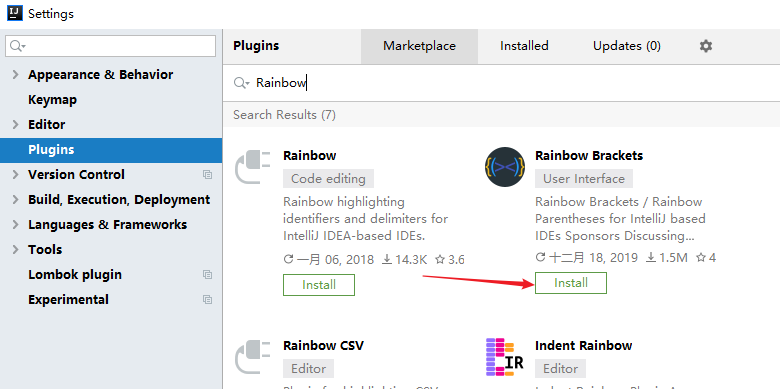780x389 pixels.
Task: Click the Editor tag under Rainbow CSV
Action: coord(308,369)
